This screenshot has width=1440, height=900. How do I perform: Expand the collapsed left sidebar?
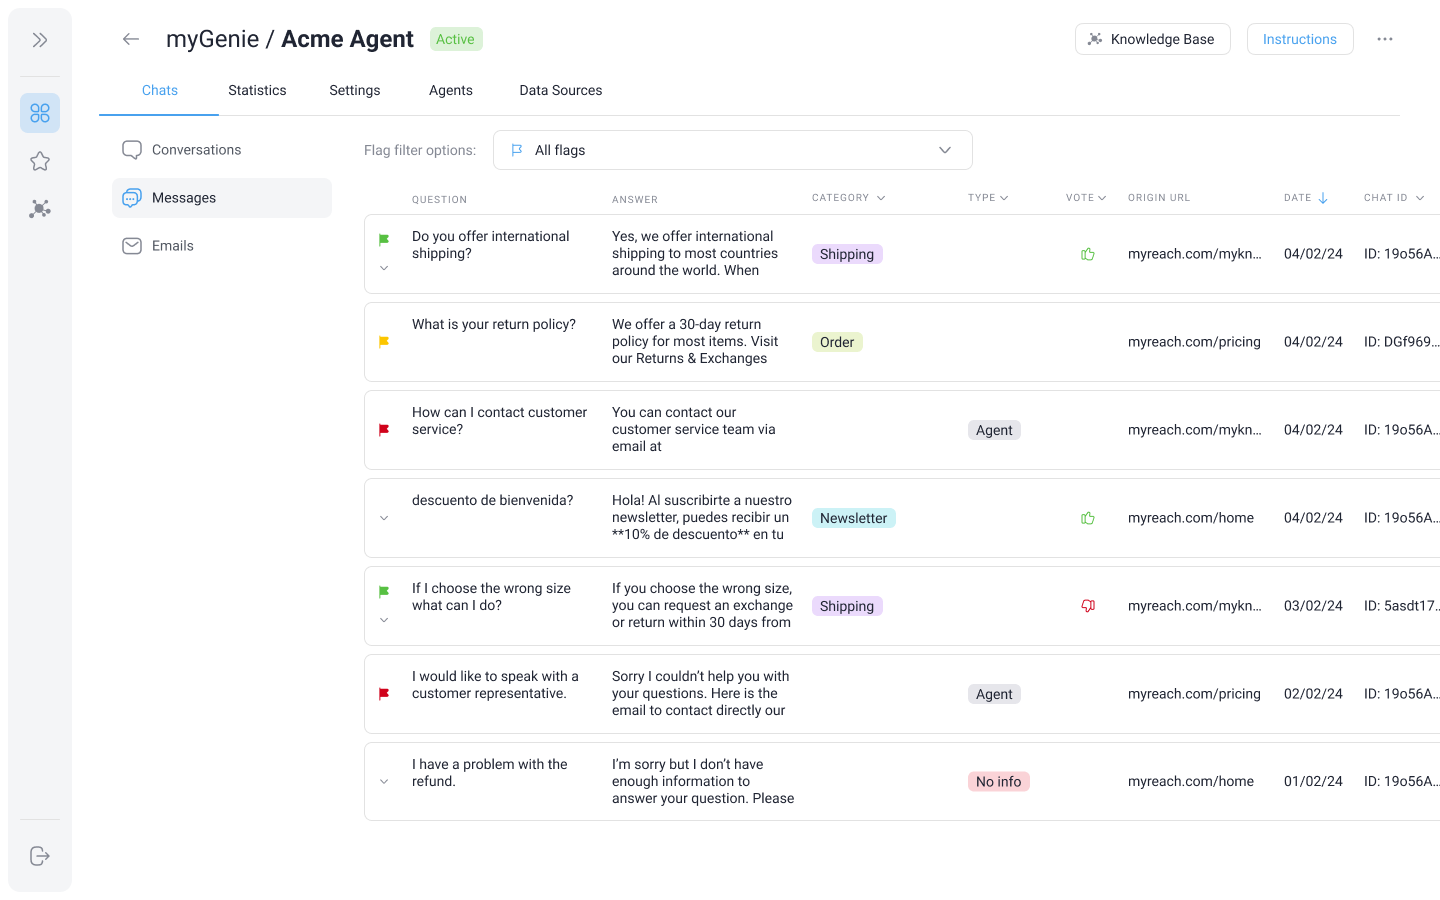[40, 40]
